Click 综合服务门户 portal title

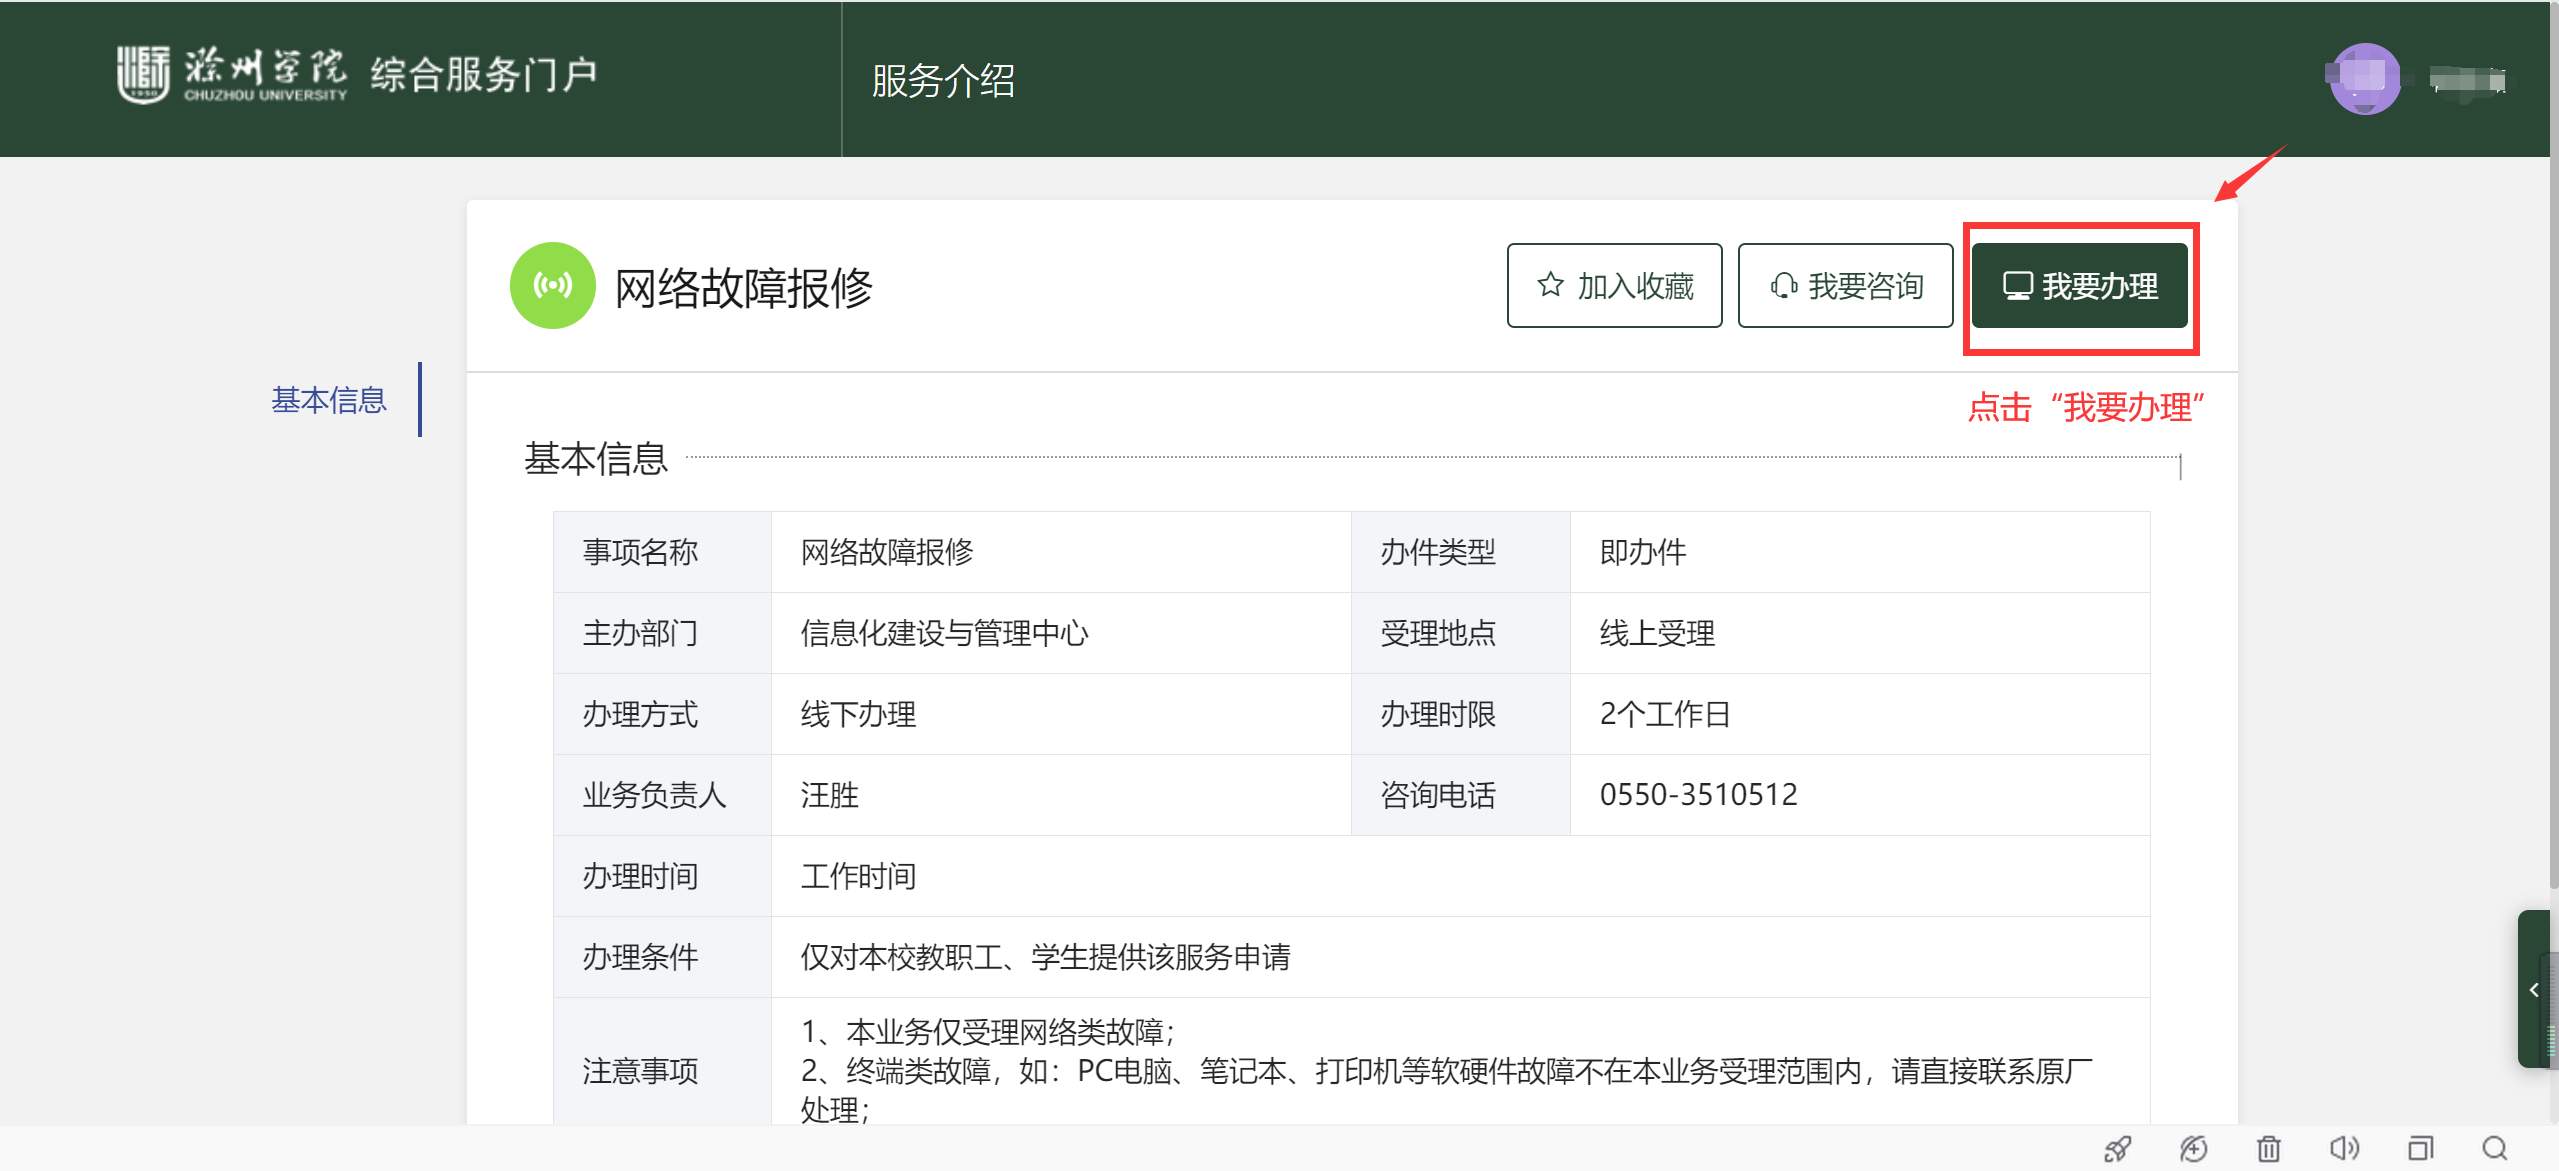484,75
